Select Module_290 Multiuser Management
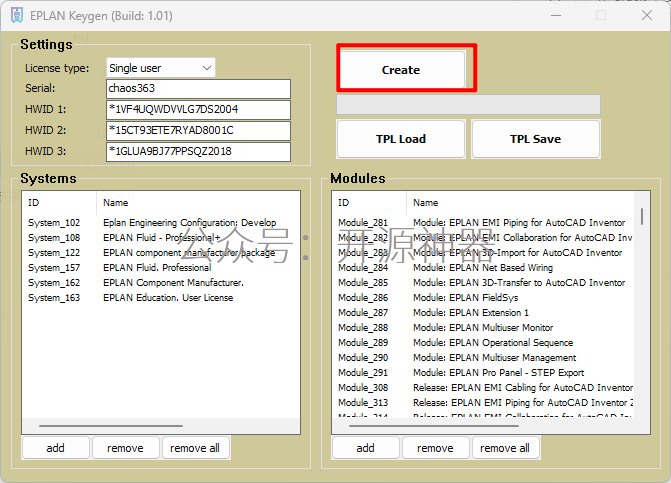 click(x=483, y=357)
